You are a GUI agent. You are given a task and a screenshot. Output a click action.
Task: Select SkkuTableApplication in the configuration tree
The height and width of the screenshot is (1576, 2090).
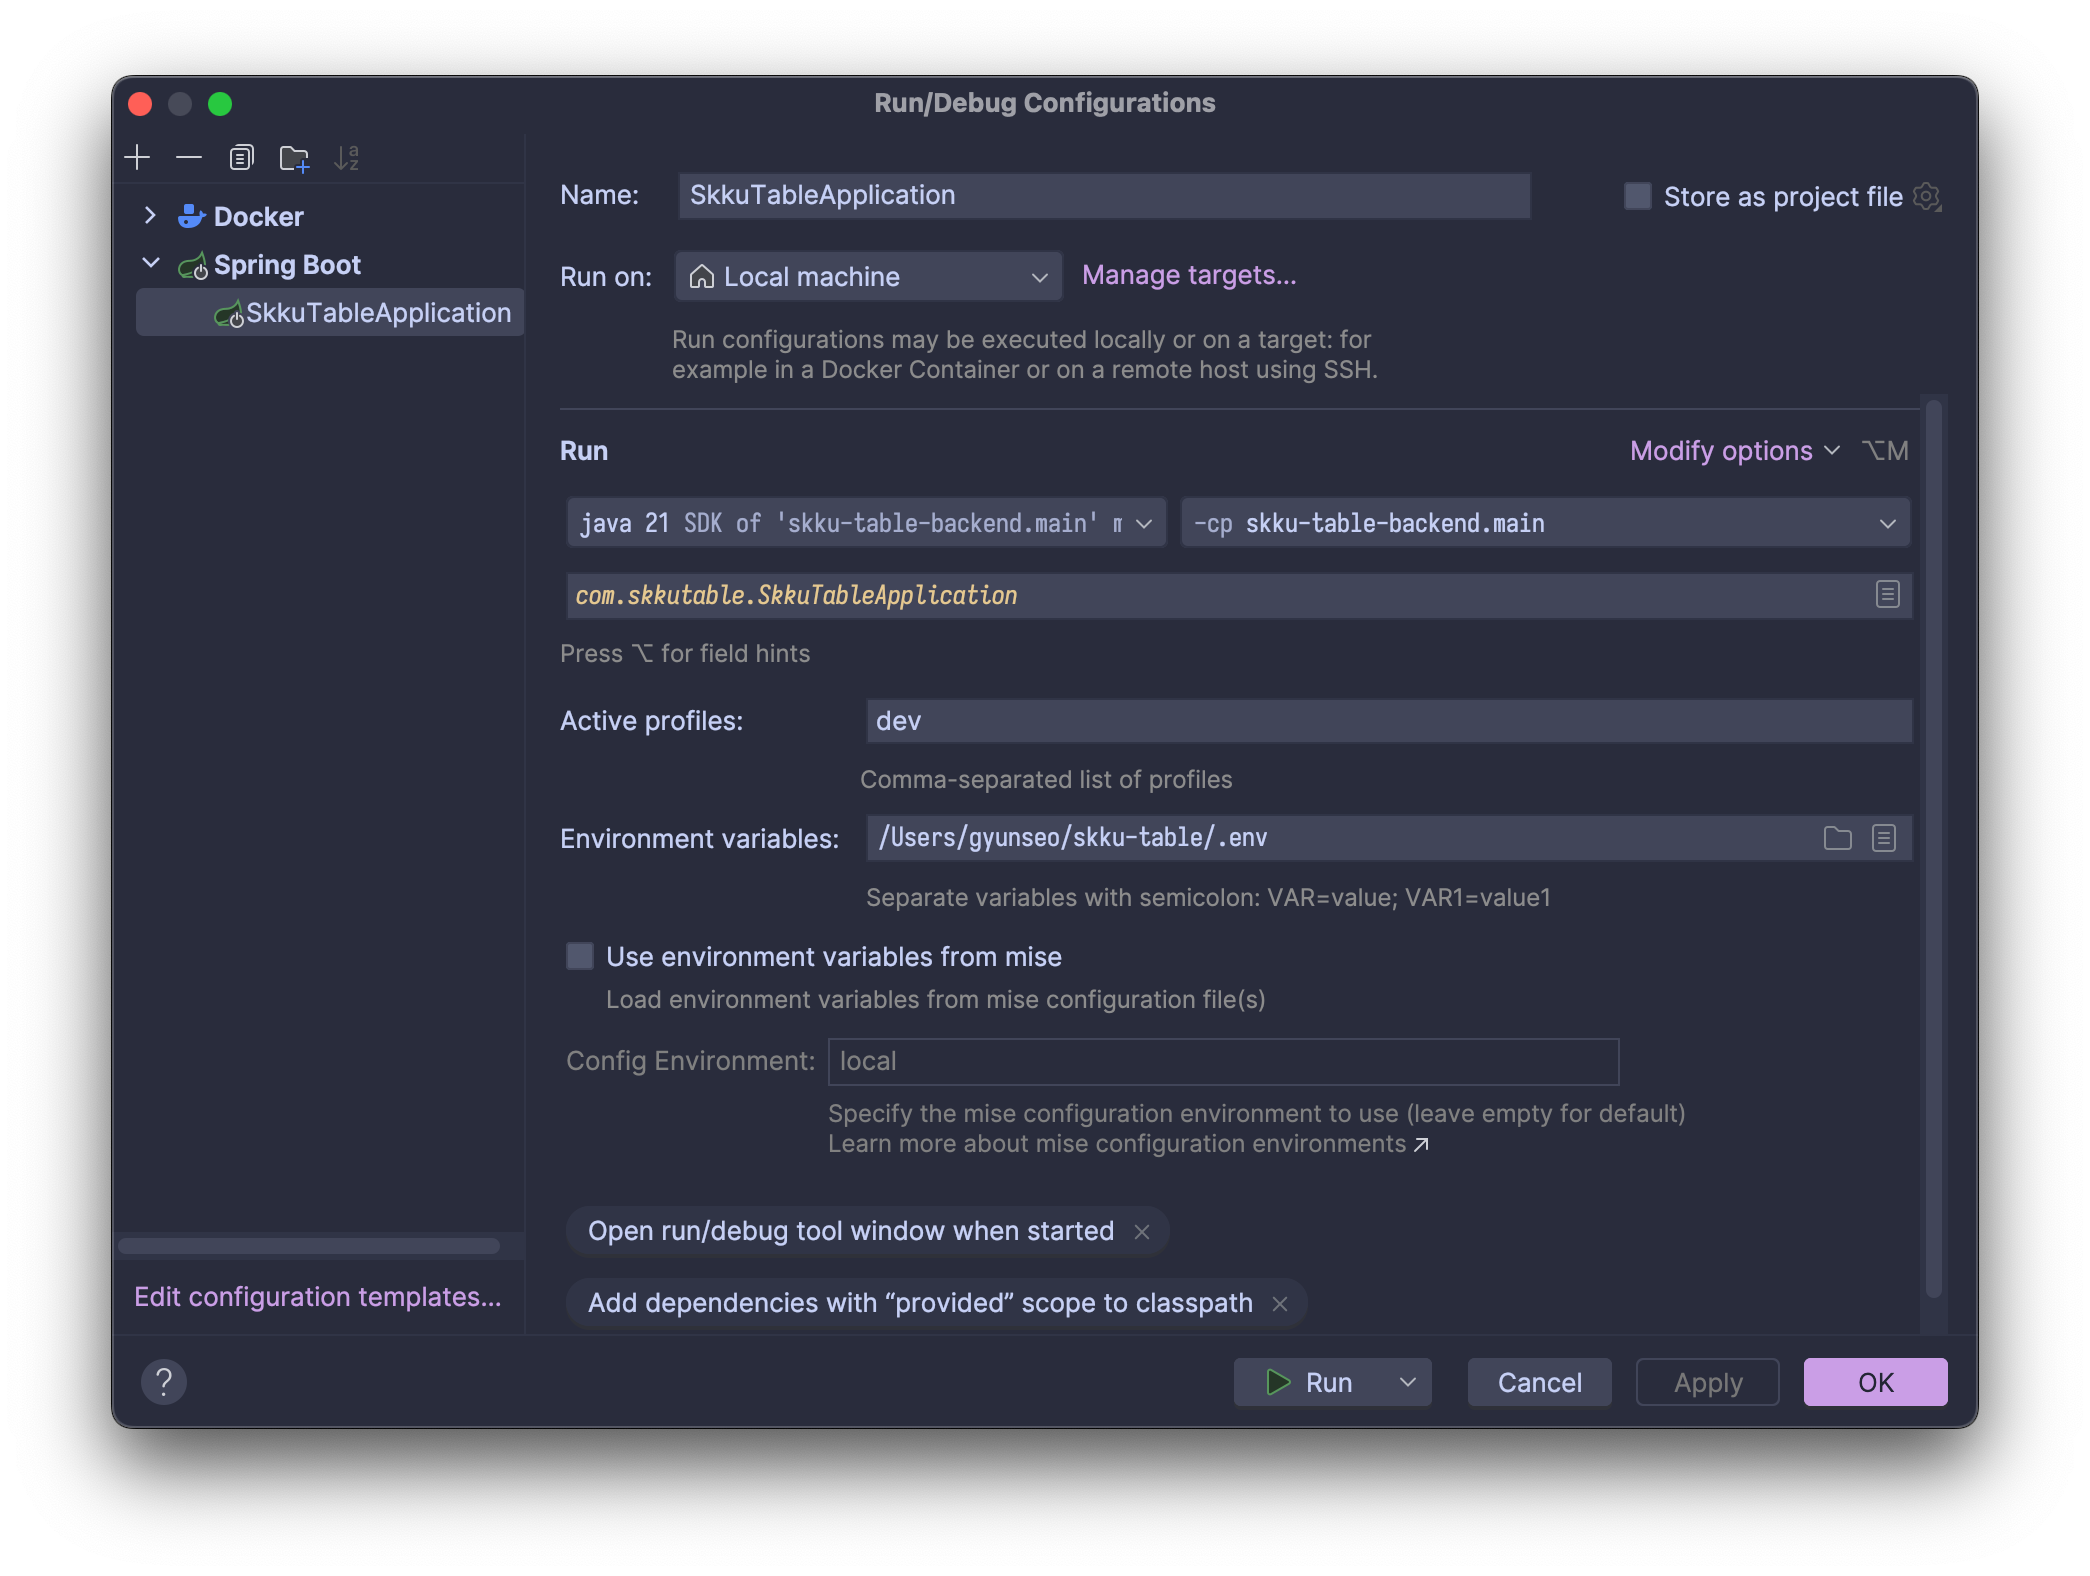378,313
